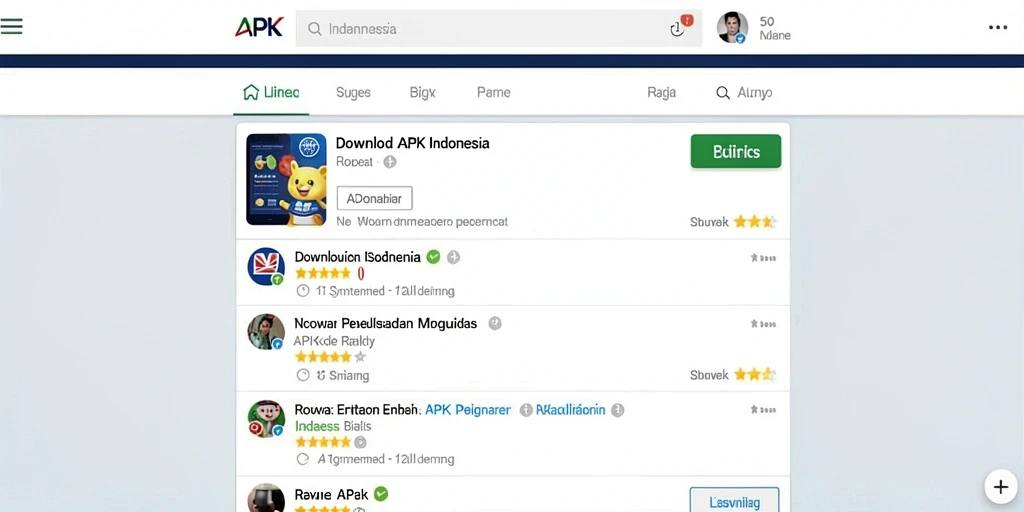
Task: Click the green Indaess Bialis label
Action: (333, 426)
